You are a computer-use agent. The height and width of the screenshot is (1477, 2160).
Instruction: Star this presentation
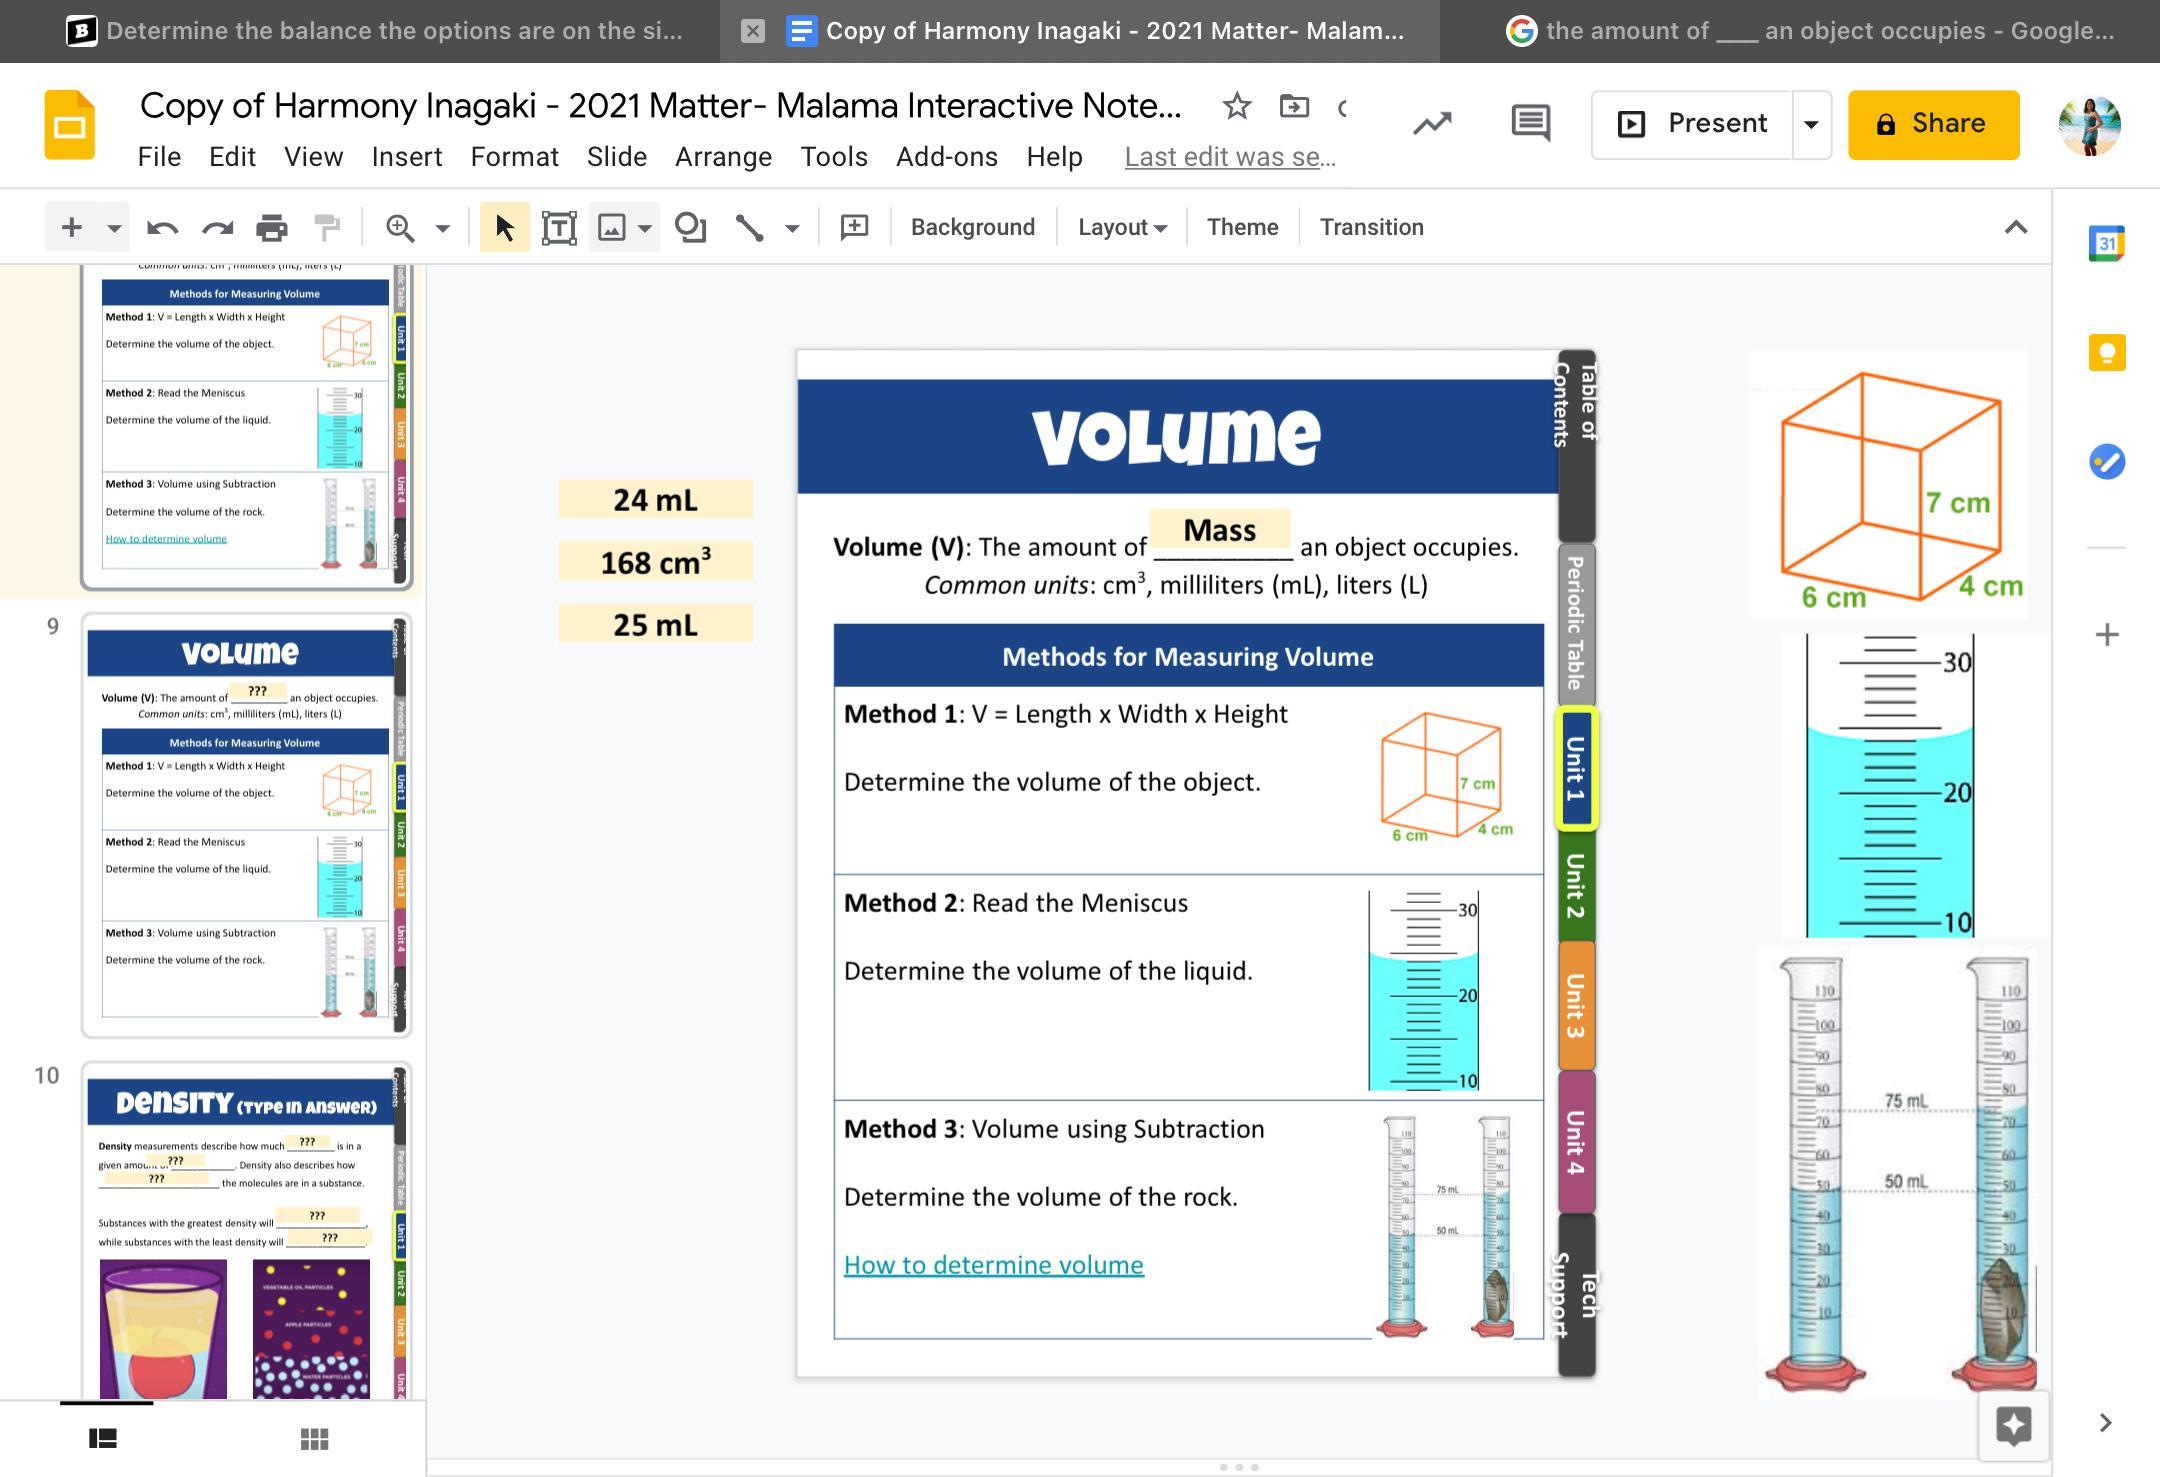coord(1236,106)
